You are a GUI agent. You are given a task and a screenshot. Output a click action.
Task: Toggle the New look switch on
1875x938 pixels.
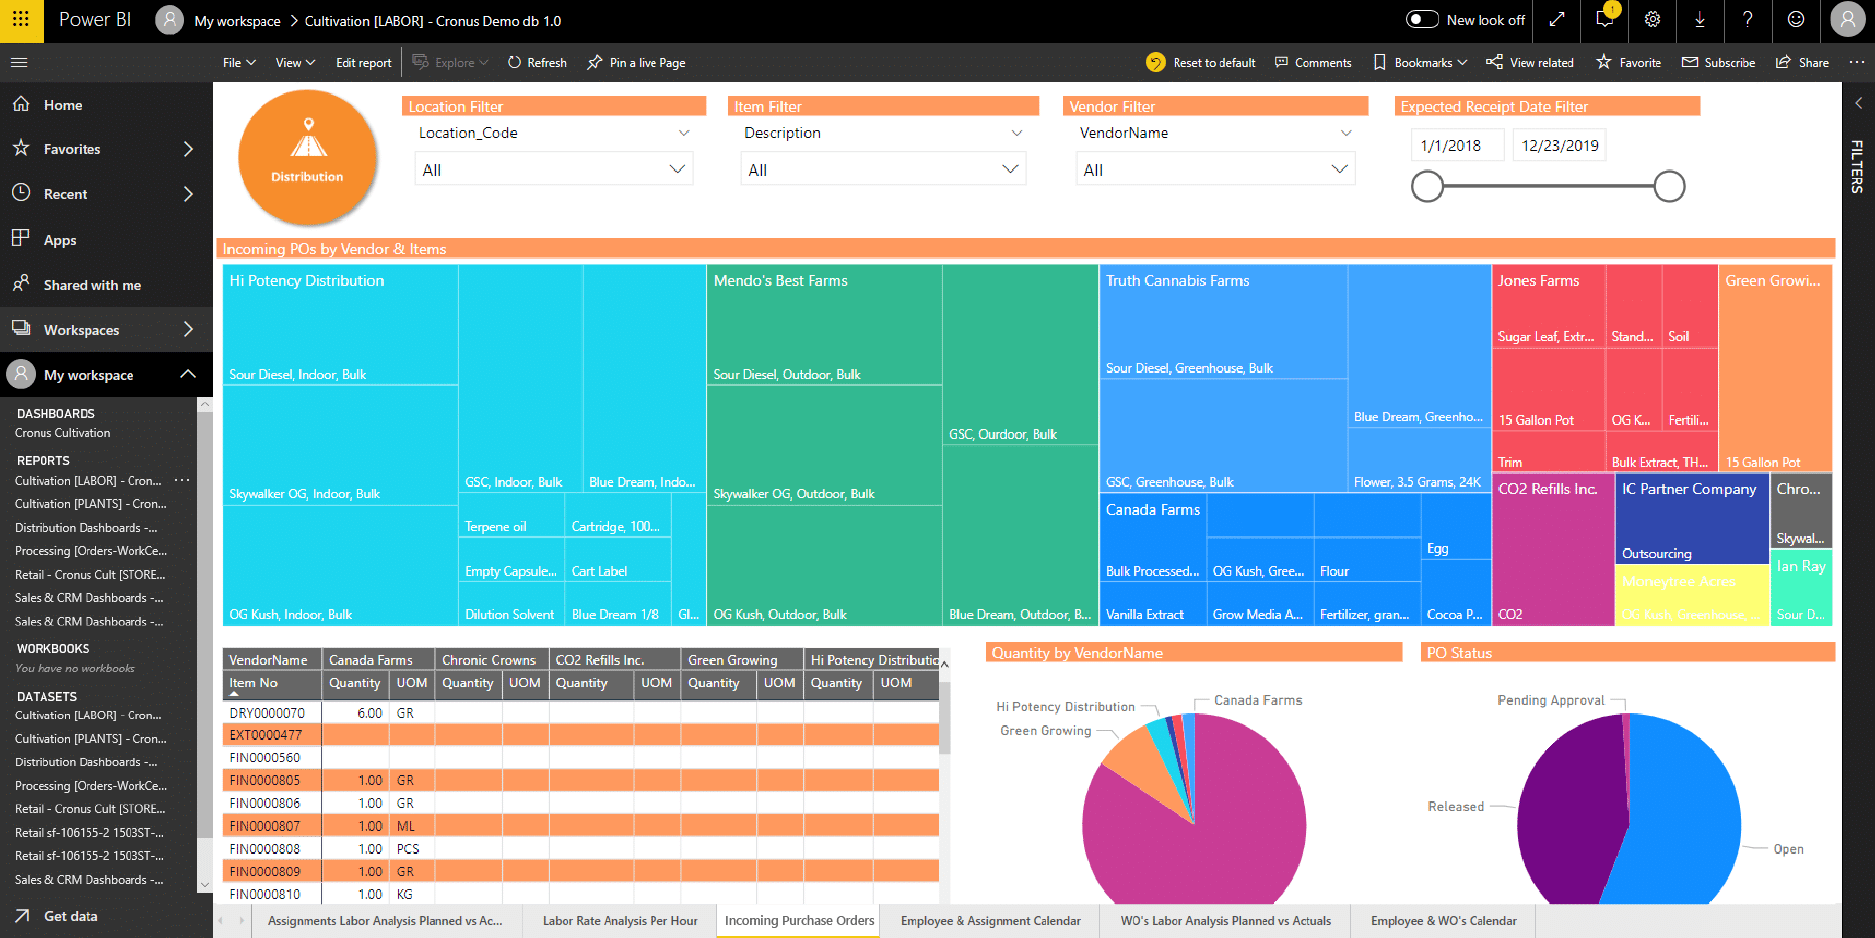tap(1421, 20)
